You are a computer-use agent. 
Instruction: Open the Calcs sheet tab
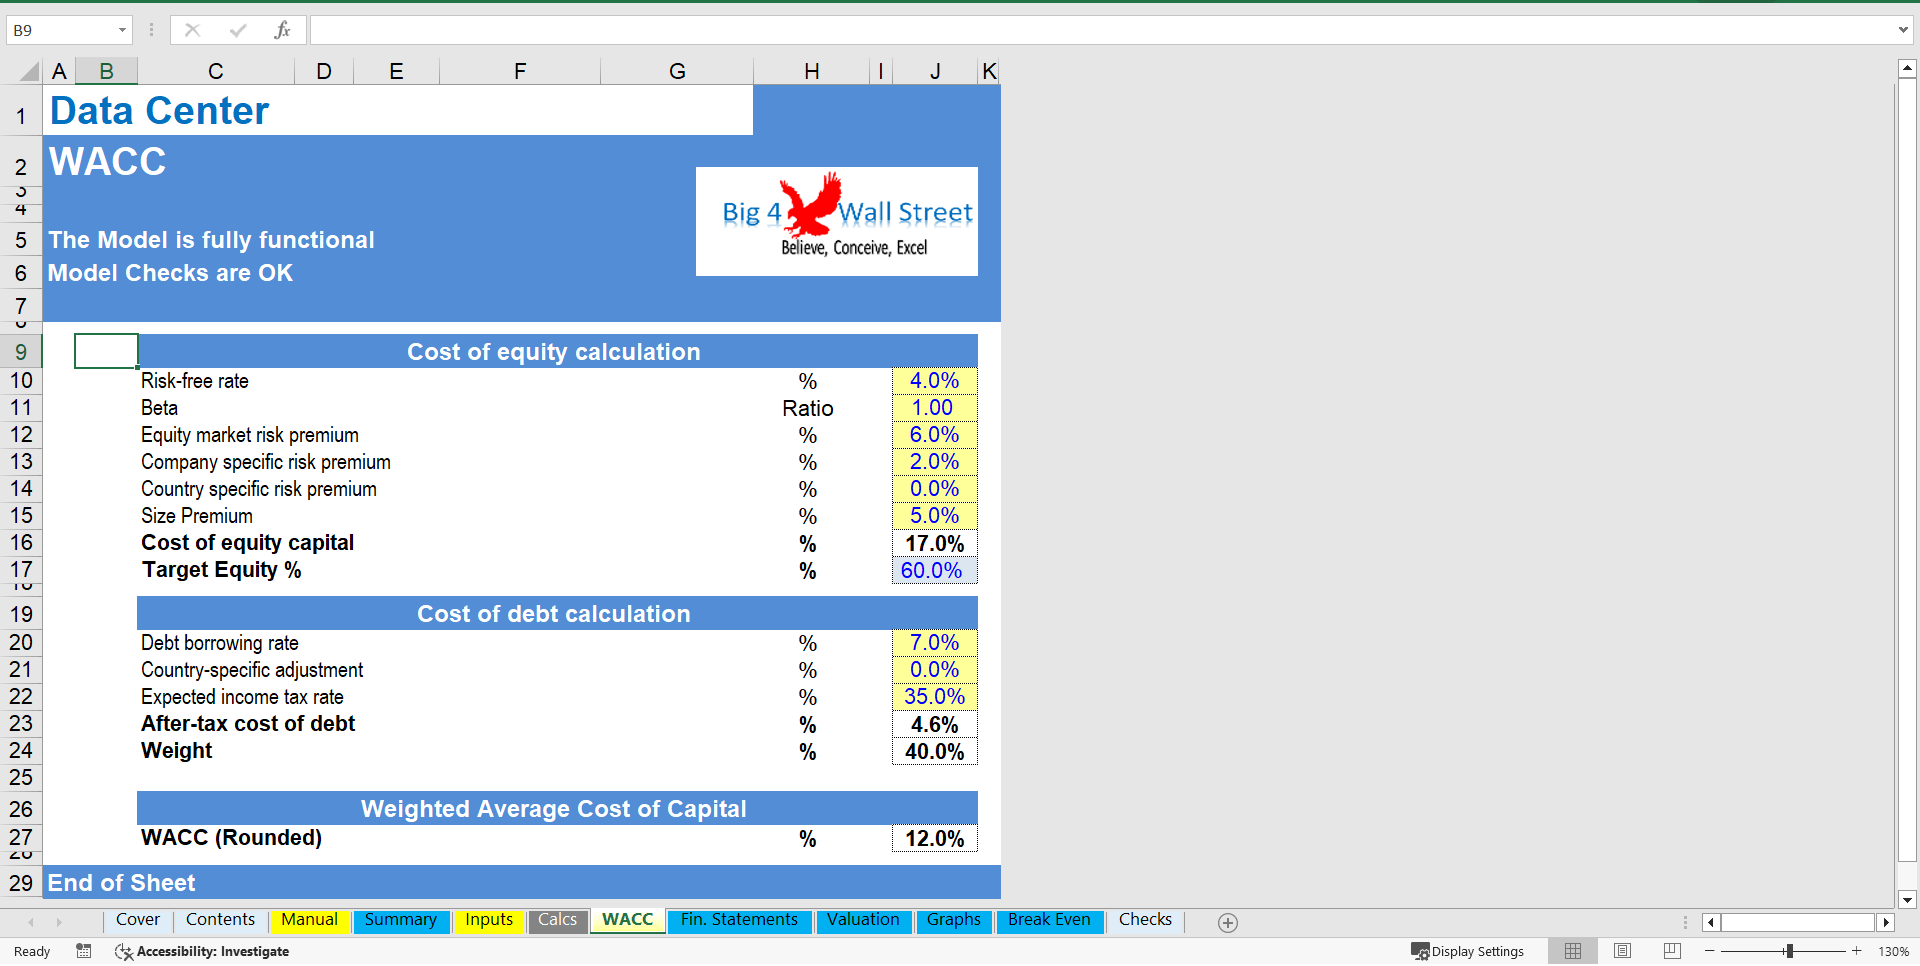coord(557,920)
